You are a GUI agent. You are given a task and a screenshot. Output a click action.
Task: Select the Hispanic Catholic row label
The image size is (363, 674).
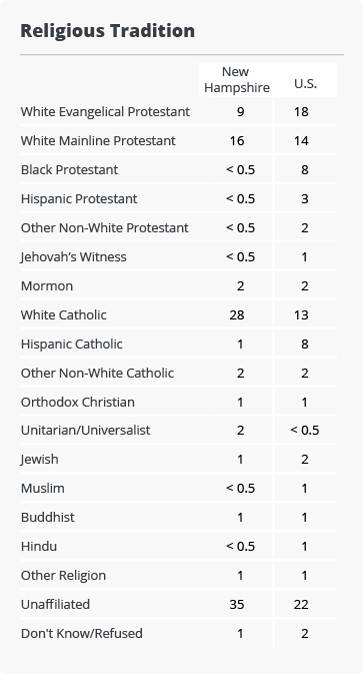72,344
